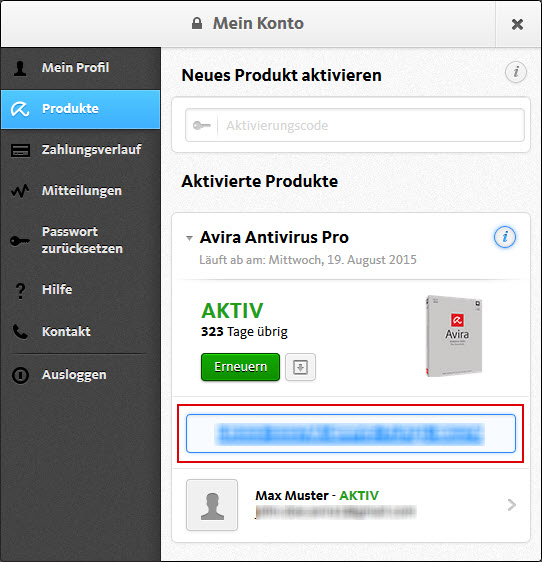This screenshot has height=562, width=542.
Task: Click the power icon beside Ausloggen
Action: click(x=20, y=375)
